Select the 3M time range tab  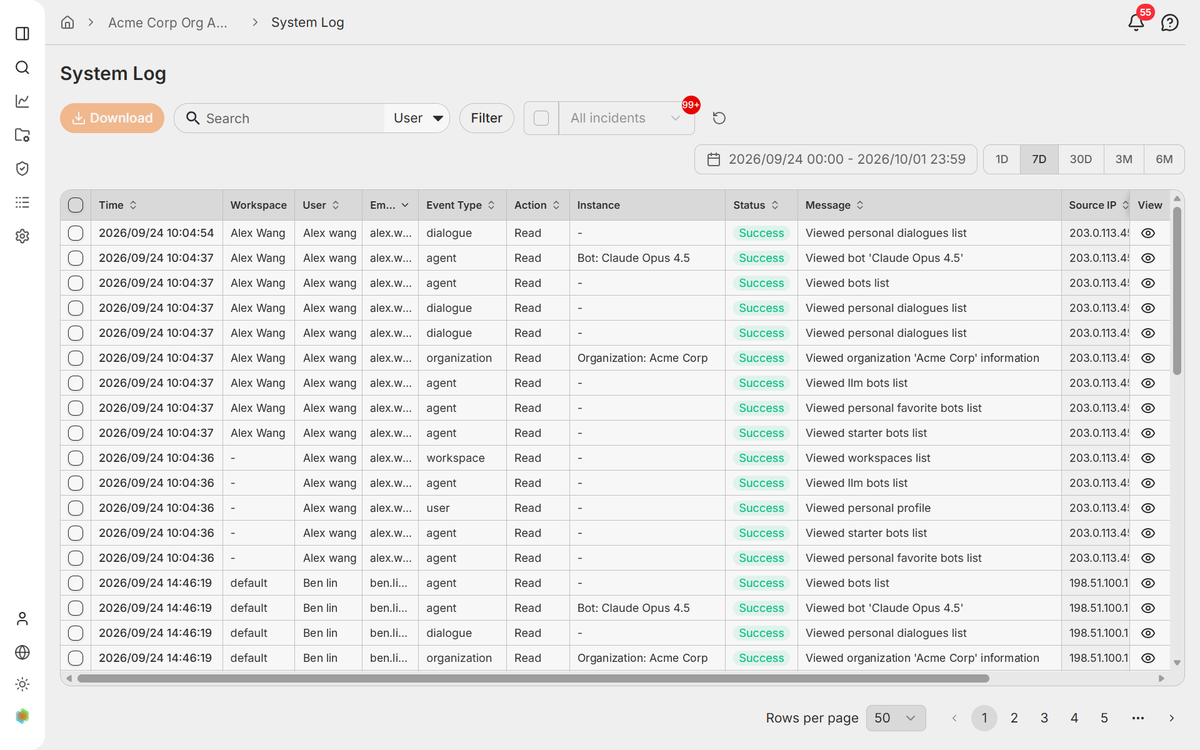point(1124,159)
